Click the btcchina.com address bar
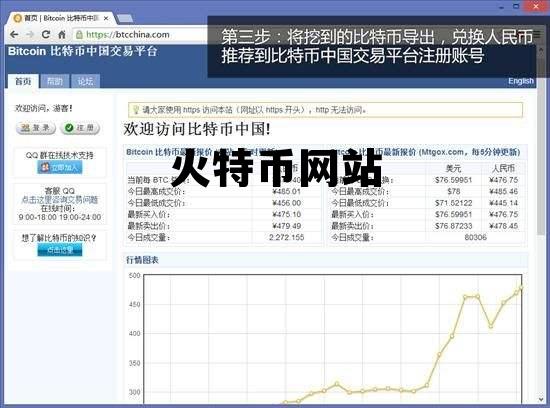The height and width of the screenshot is (408, 550). 140,34
